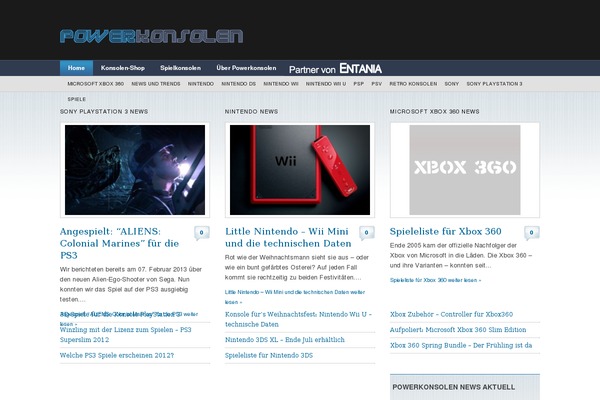Open comment bubble for Wii Mini article
Image resolution: width=600 pixels, height=400 pixels.
click(367, 232)
